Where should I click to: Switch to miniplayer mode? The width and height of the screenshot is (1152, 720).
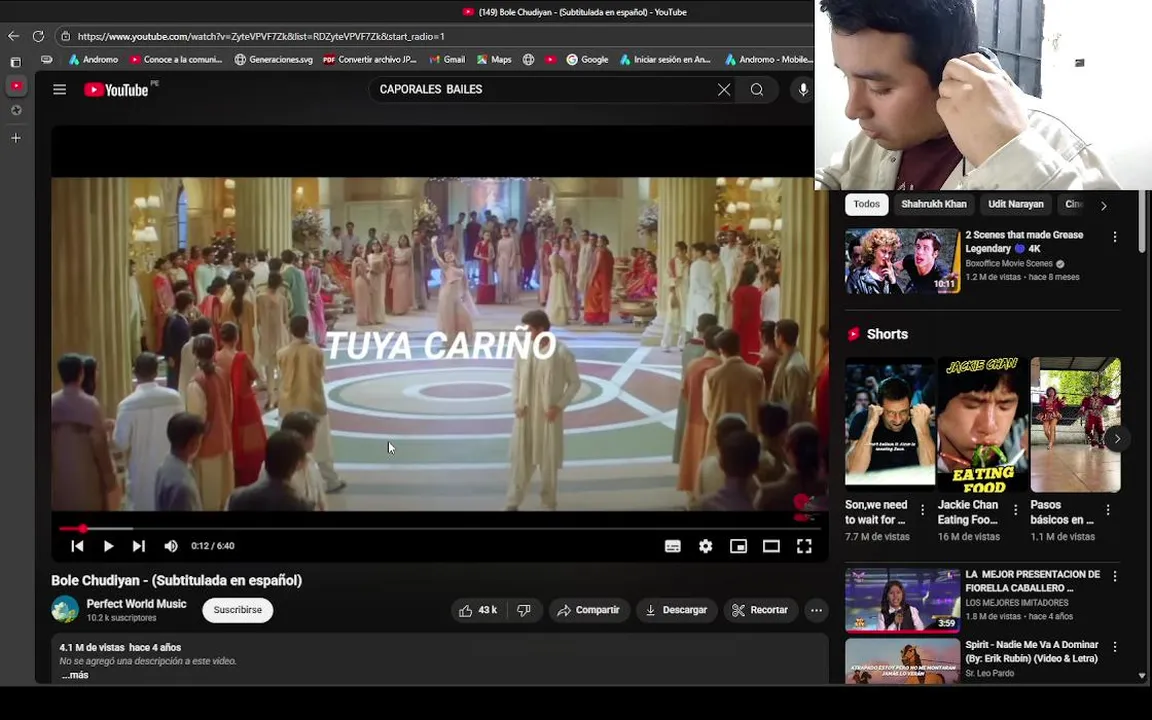(738, 546)
